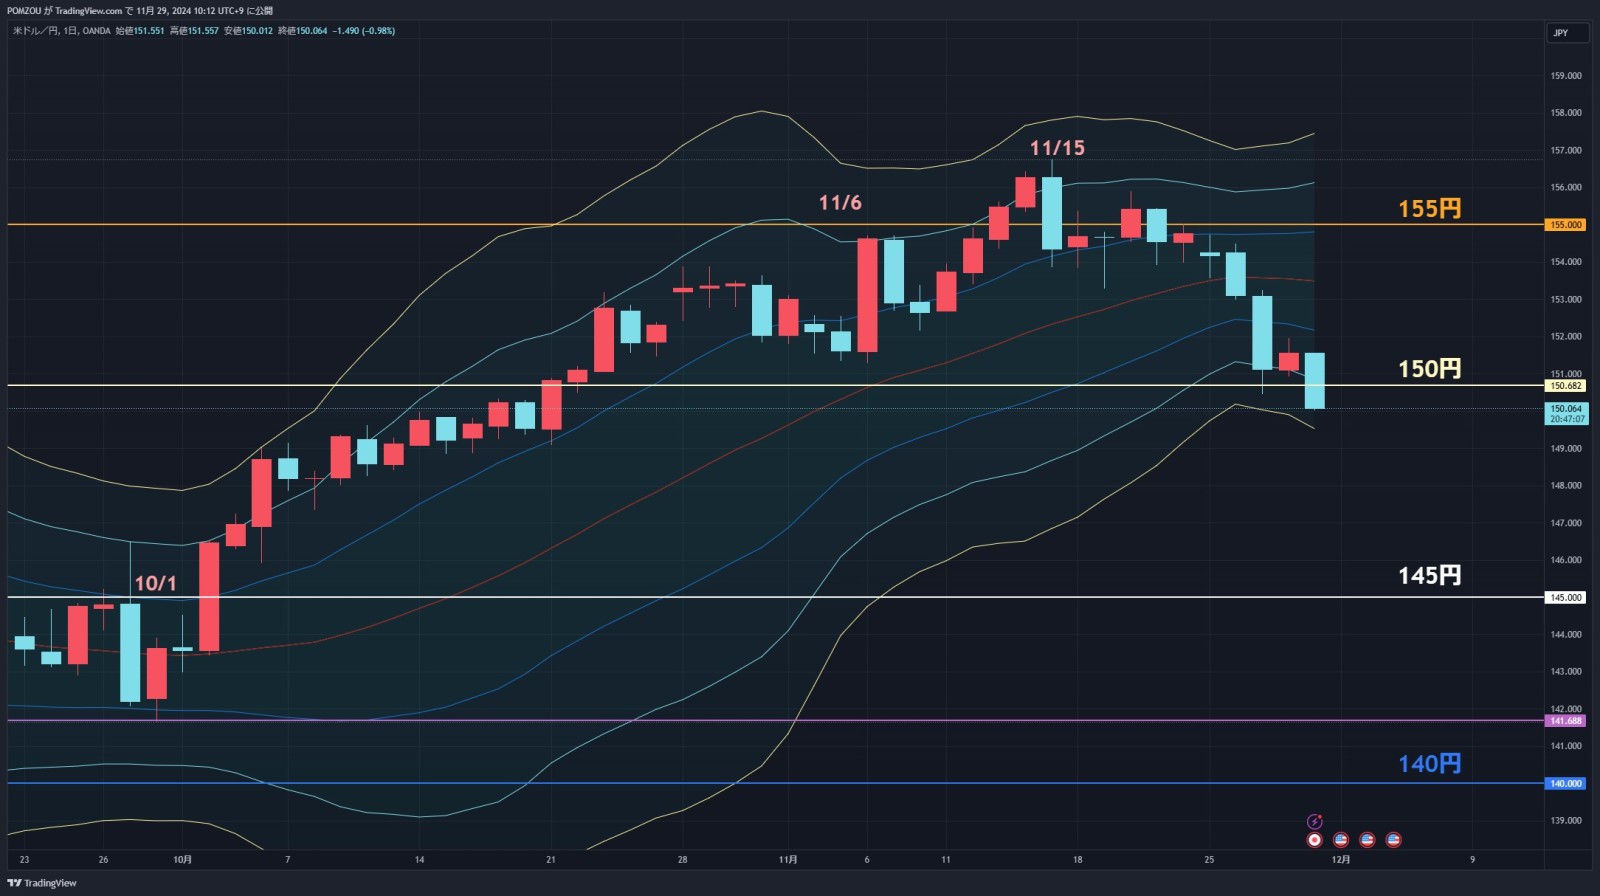Click the Japan flag economic event icon
This screenshot has height=896, width=1600.
click(1315, 840)
